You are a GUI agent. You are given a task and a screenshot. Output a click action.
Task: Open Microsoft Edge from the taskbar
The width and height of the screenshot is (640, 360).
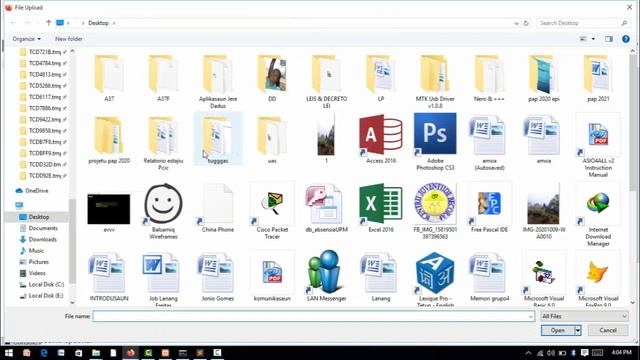44,353
